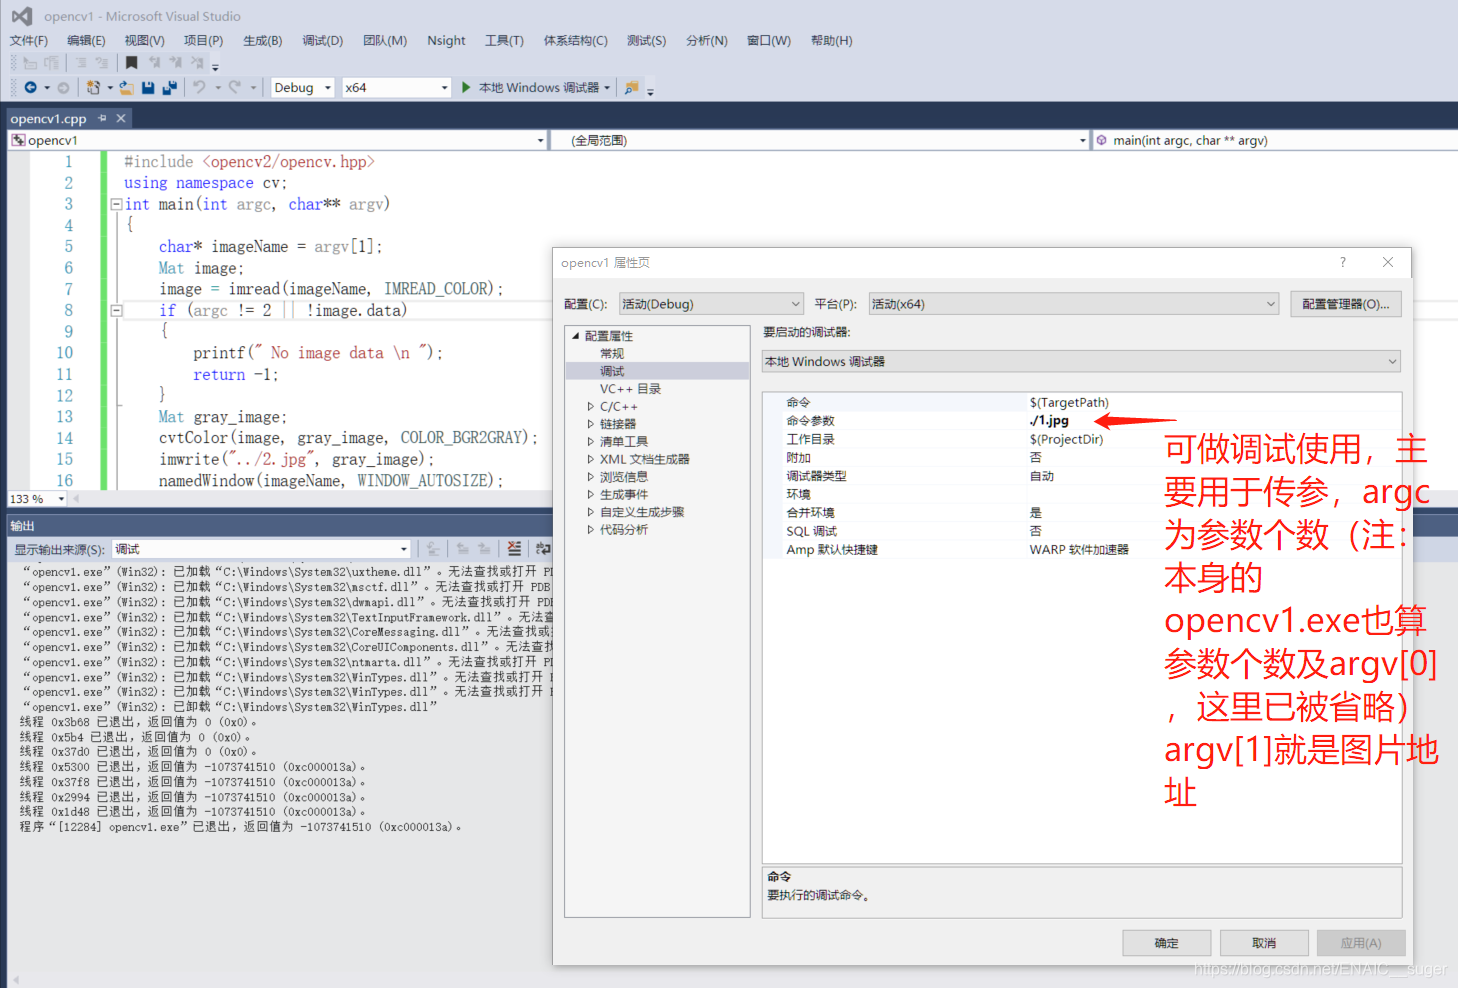
Task: Click the Undo arrow icon
Action: 199,88
